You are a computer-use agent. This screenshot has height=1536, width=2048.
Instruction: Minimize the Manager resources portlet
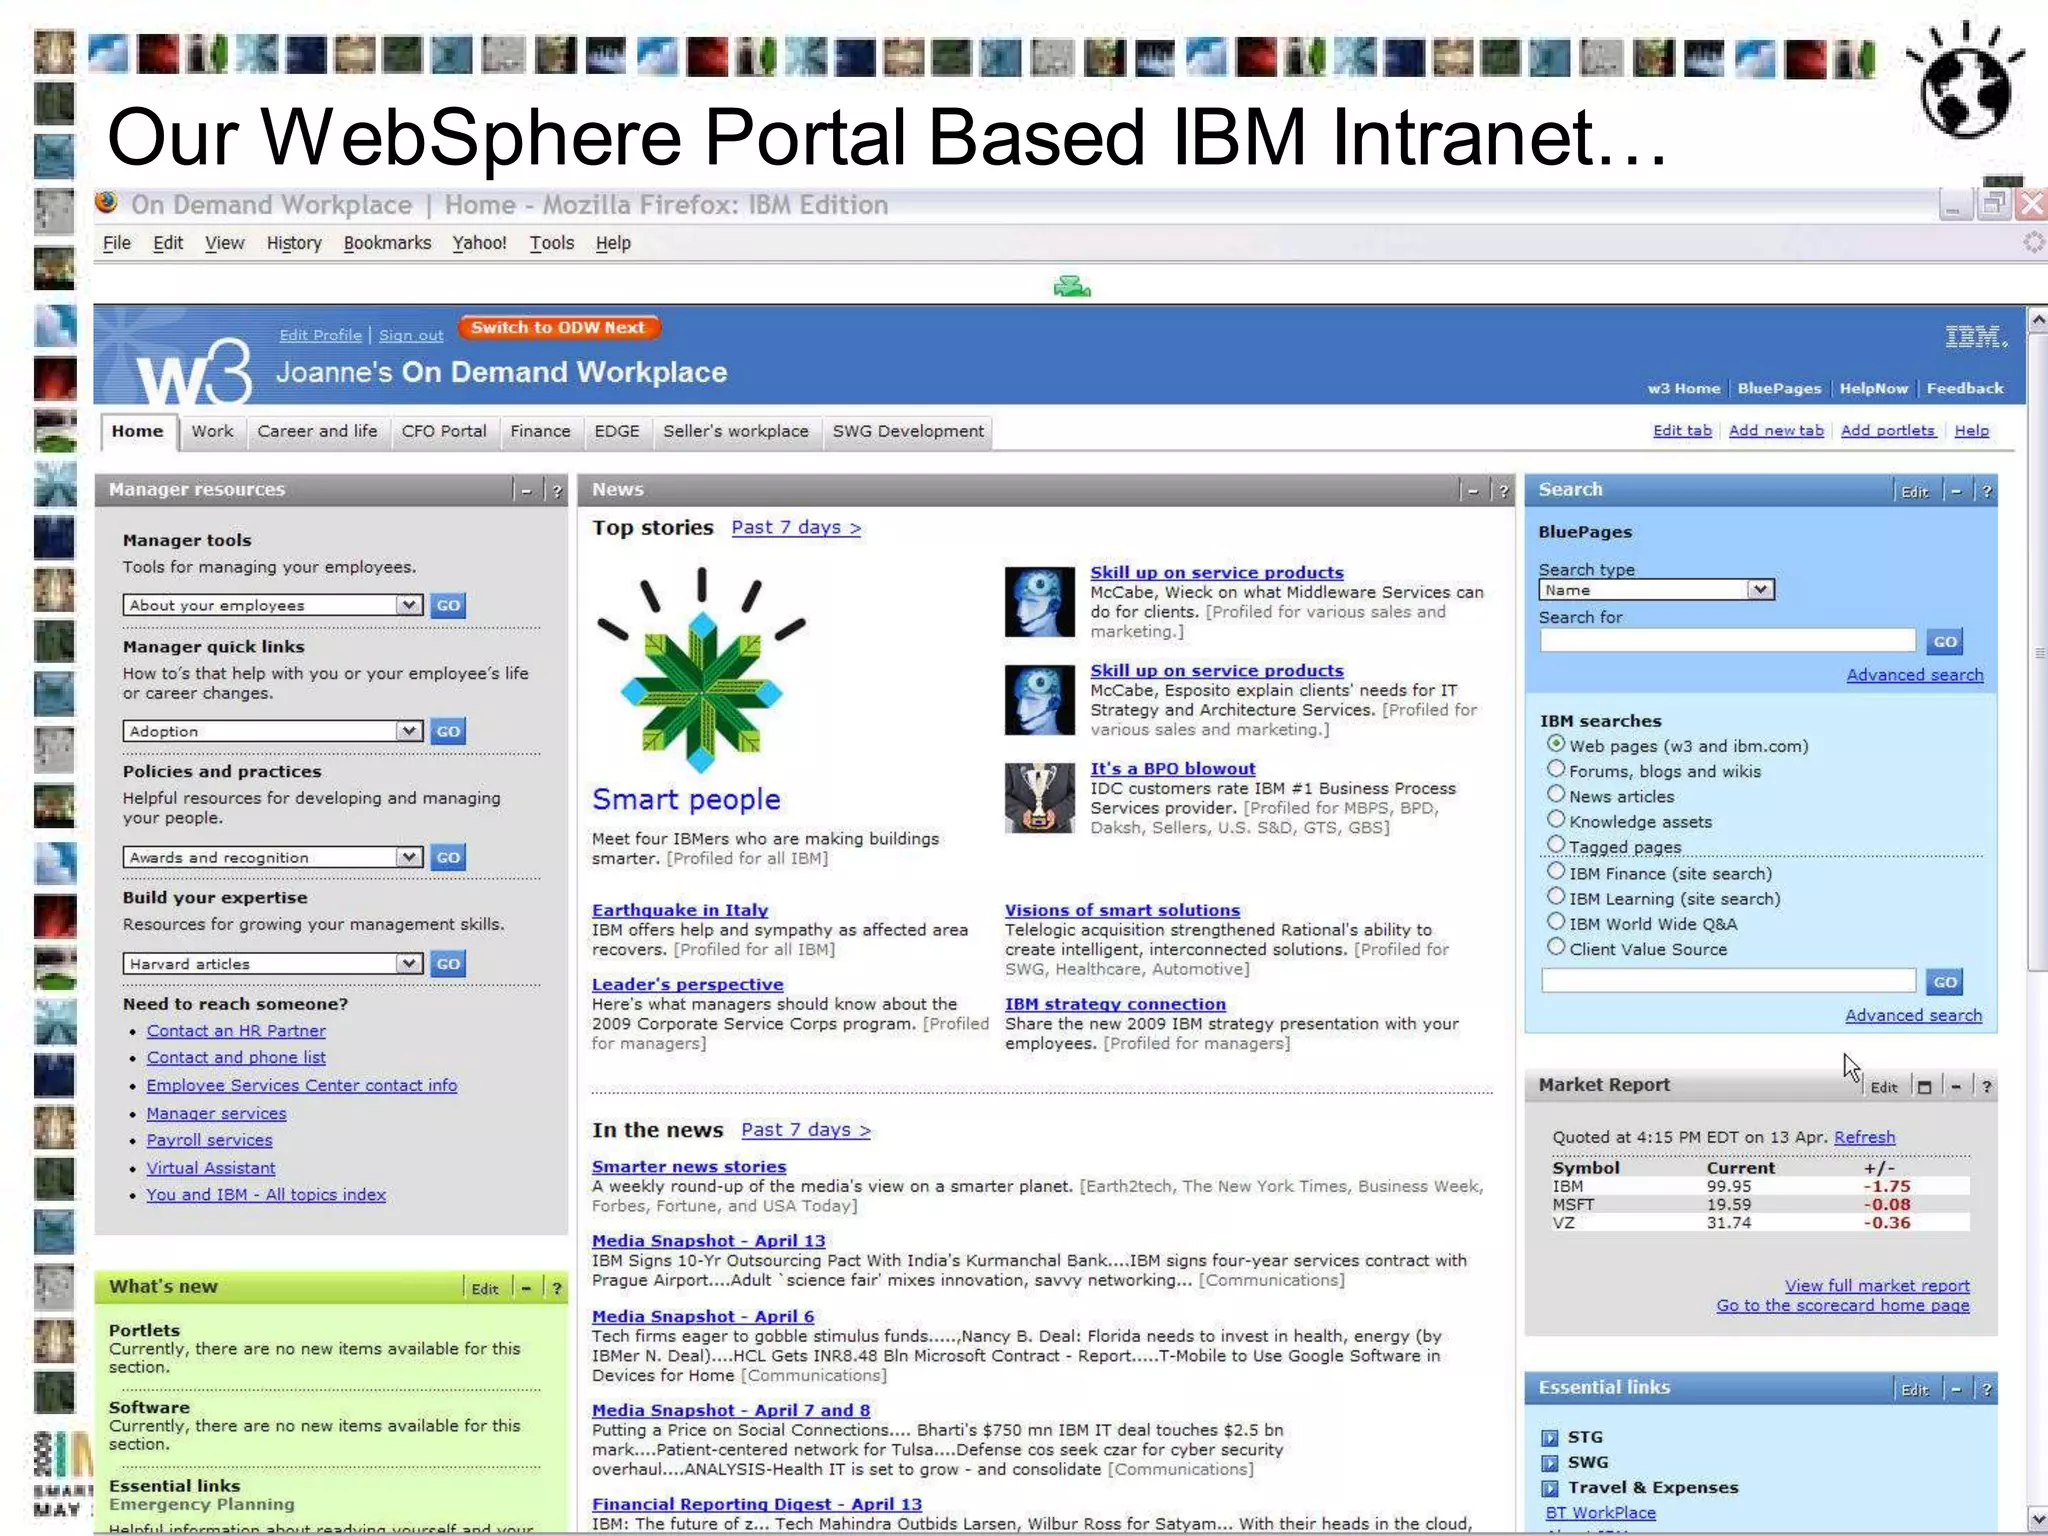tap(526, 491)
